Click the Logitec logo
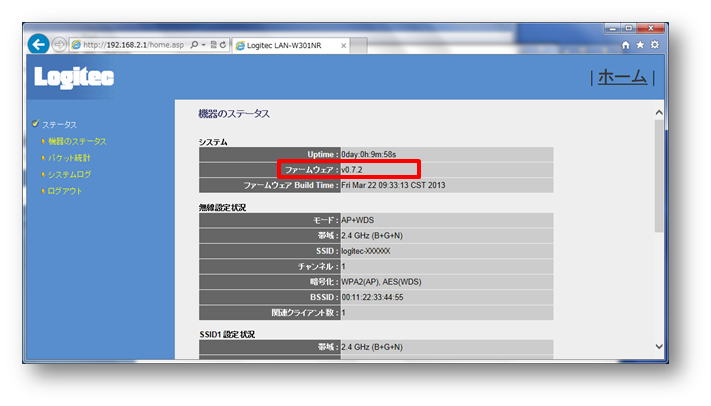Image resolution: width=711 pixels, height=406 pixels. pos(74,78)
